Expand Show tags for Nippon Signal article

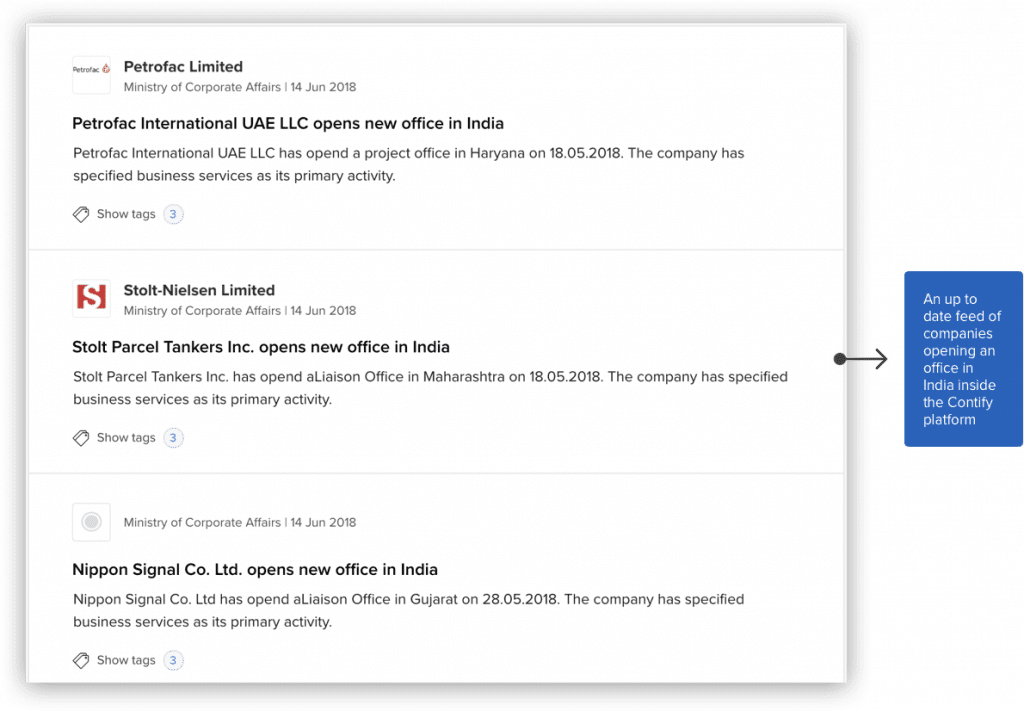(x=126, y=660)
